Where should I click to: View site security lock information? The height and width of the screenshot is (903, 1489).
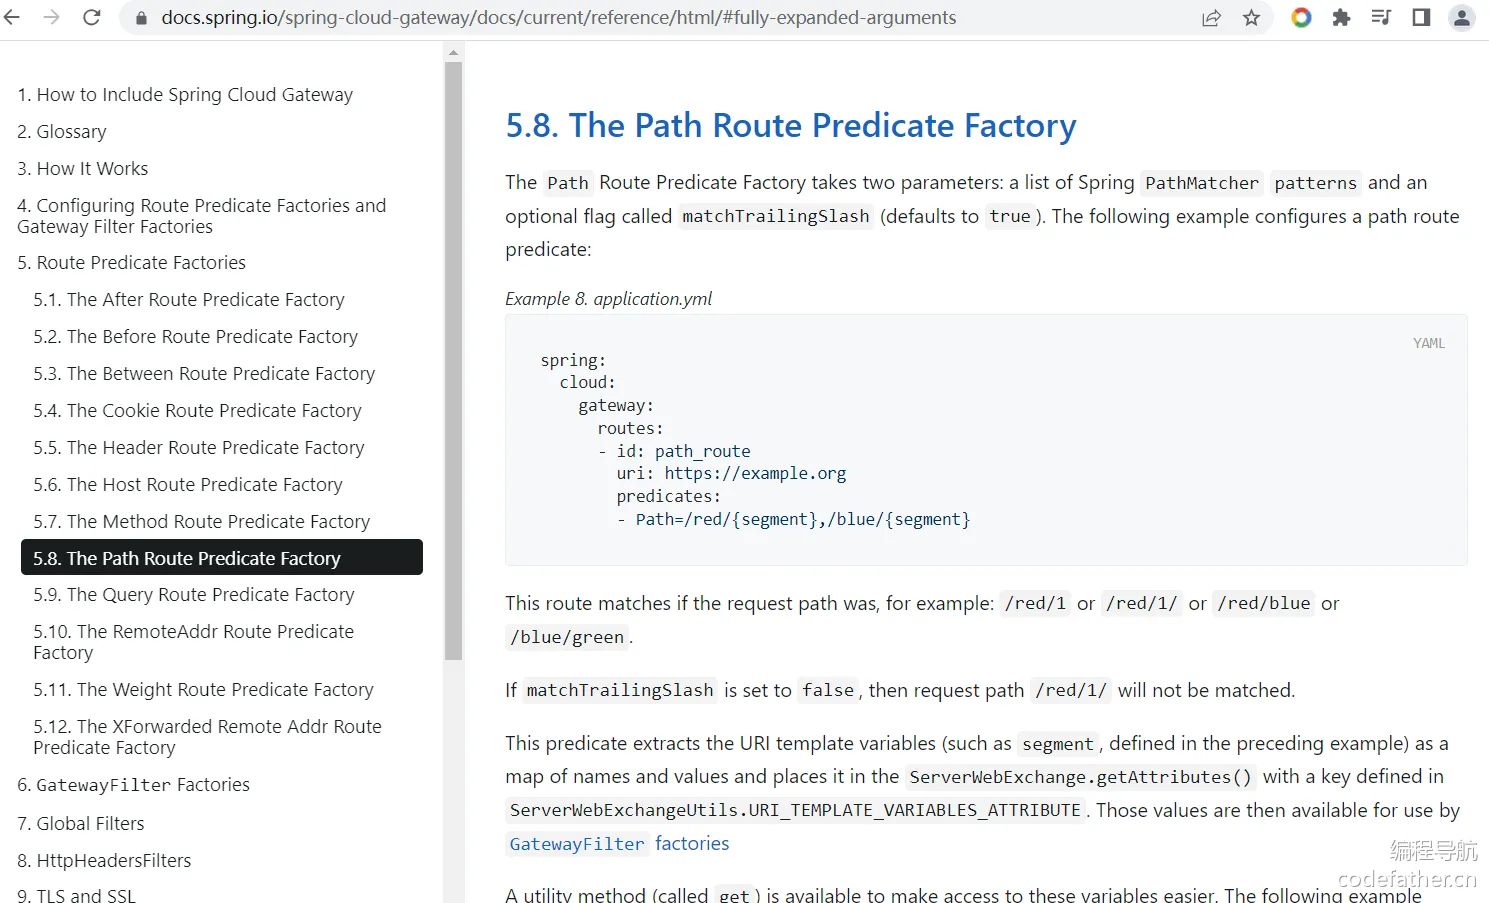[x=141, y=18]
